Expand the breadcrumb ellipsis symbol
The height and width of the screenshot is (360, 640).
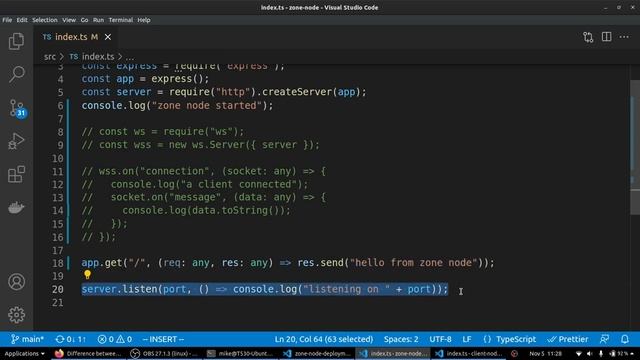(130, 57)
